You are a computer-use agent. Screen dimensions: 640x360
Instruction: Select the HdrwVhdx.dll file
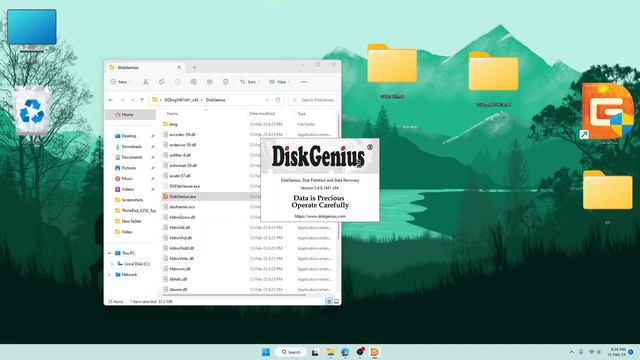(x=181, y=258)
